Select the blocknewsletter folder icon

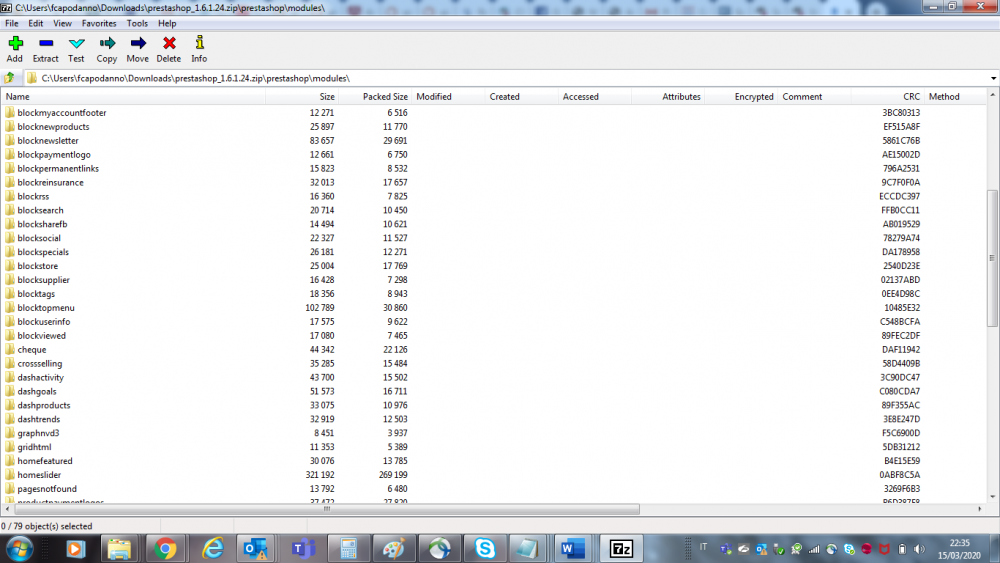[10, 140]
